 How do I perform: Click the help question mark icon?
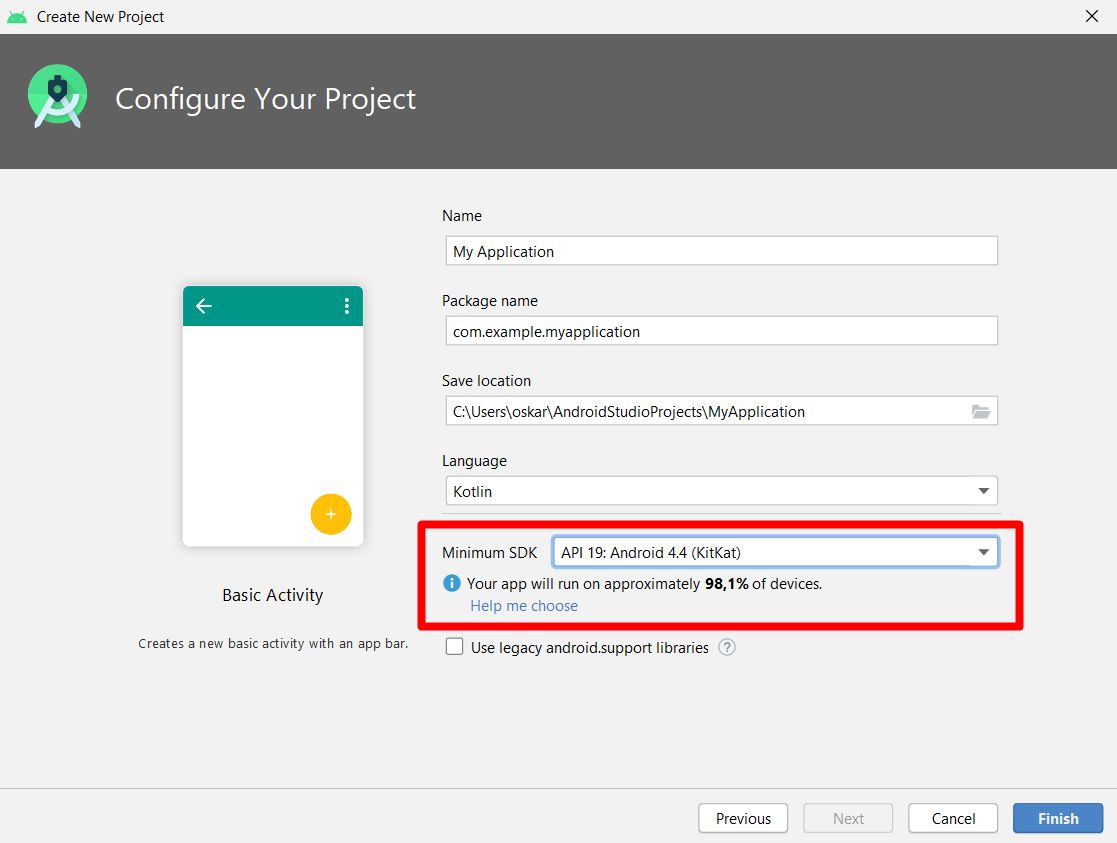[727, 647]
